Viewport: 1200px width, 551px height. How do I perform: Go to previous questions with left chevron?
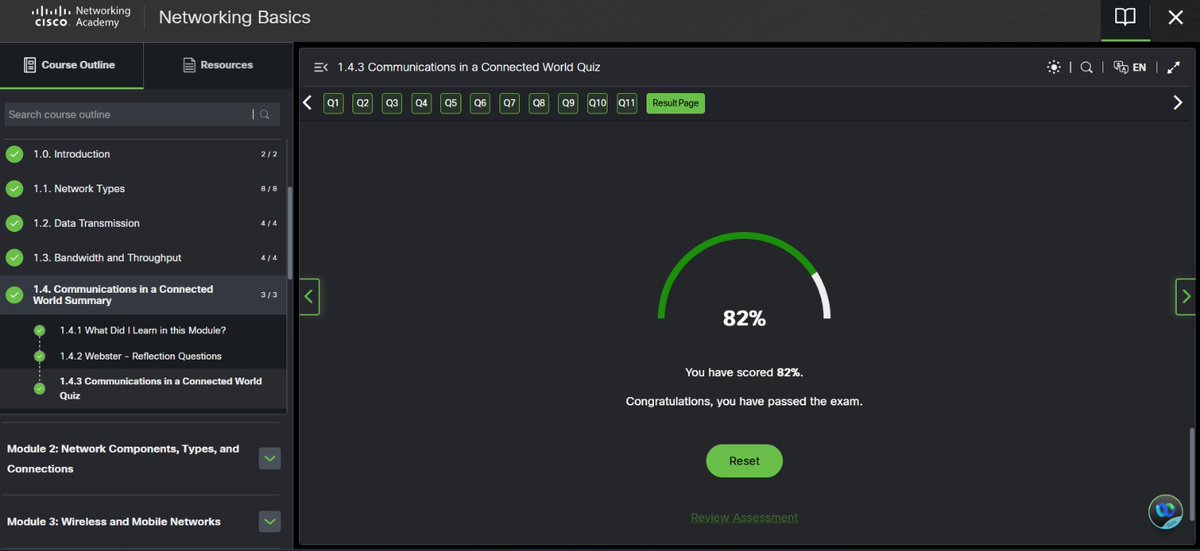point(307,102)
